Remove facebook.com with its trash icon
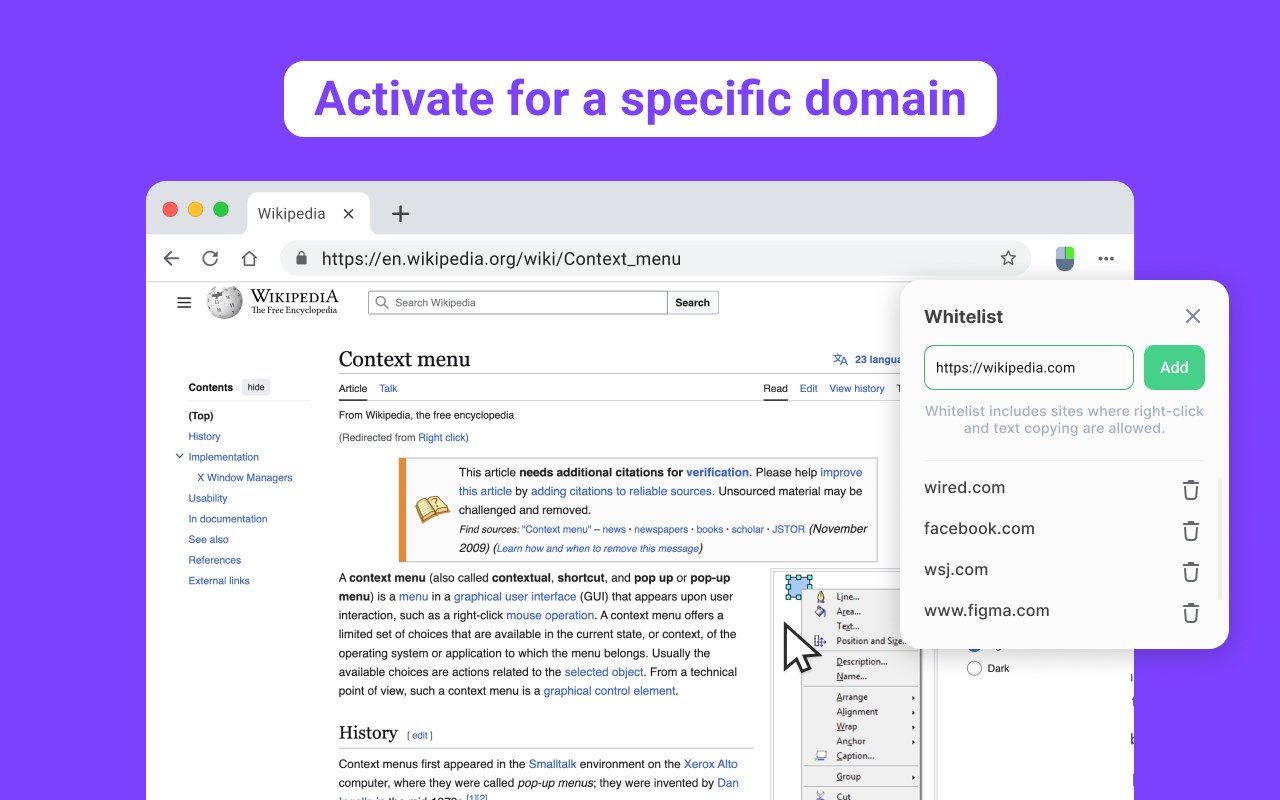Viewport: 1280px width, 800px height. [1191, 531]
